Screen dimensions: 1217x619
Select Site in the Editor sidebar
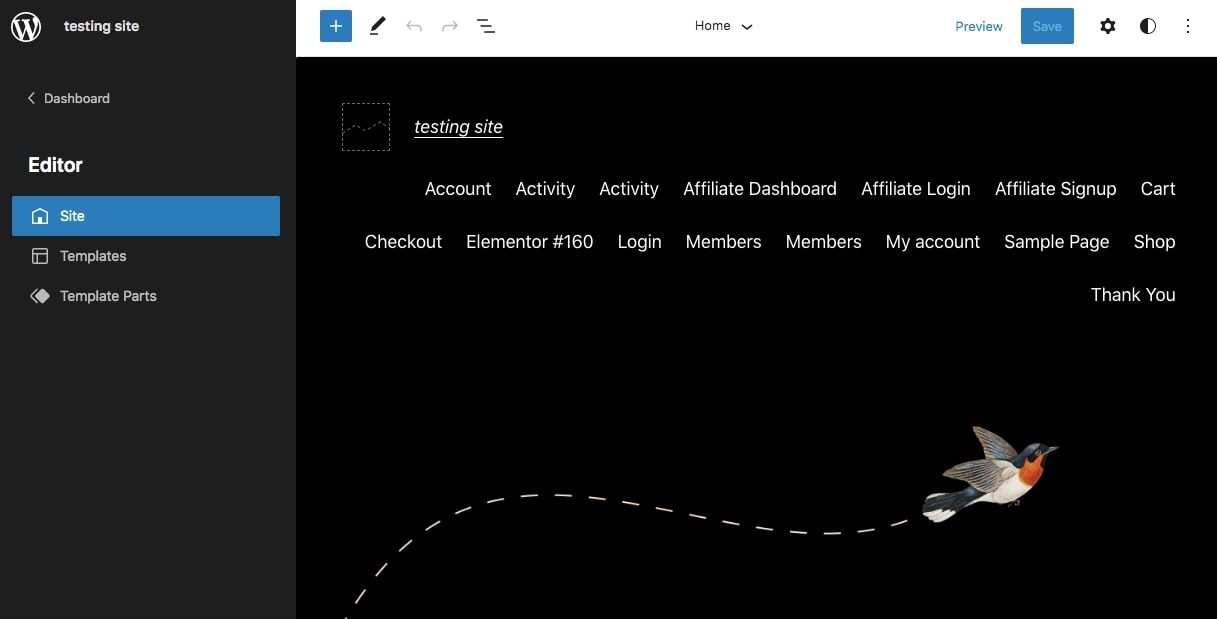[146, 216]
